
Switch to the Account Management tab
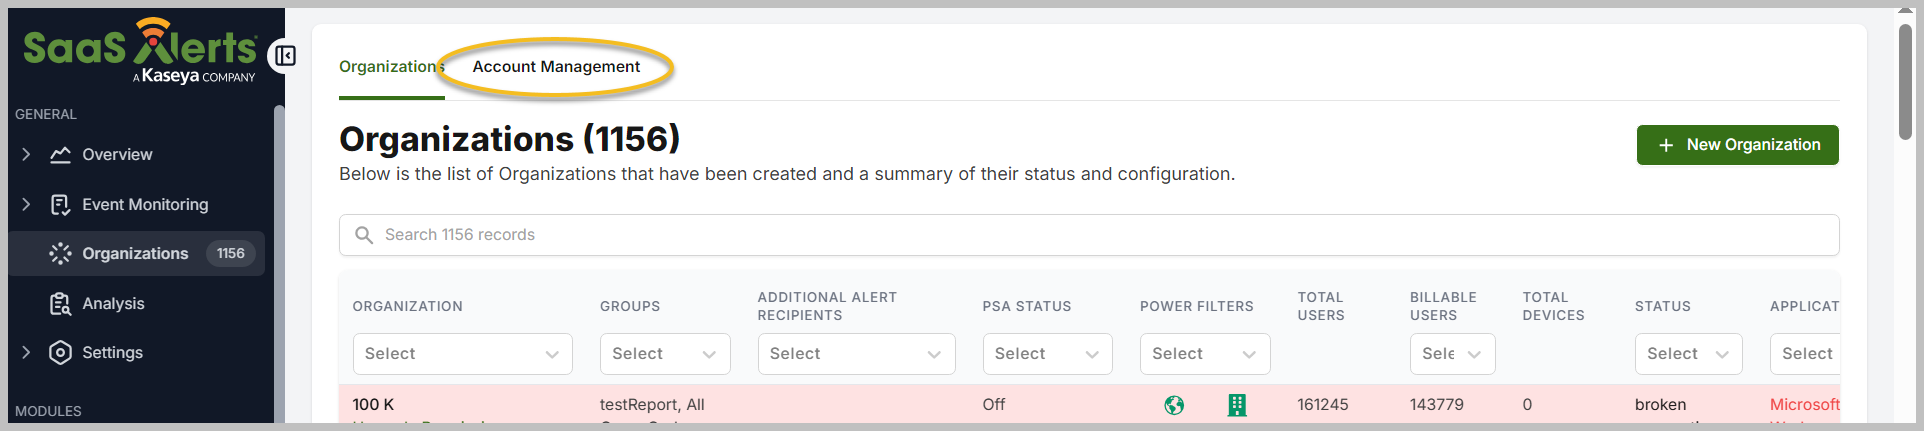556,67
